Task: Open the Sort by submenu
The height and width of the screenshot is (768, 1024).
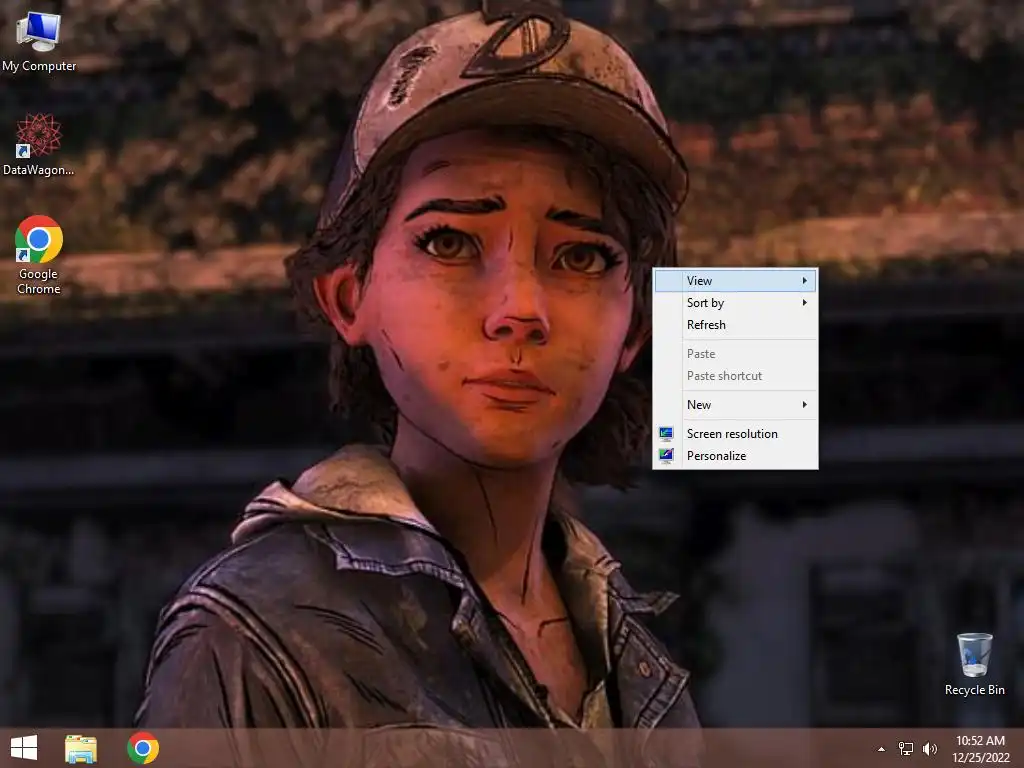Action: (x=735, y=303)
